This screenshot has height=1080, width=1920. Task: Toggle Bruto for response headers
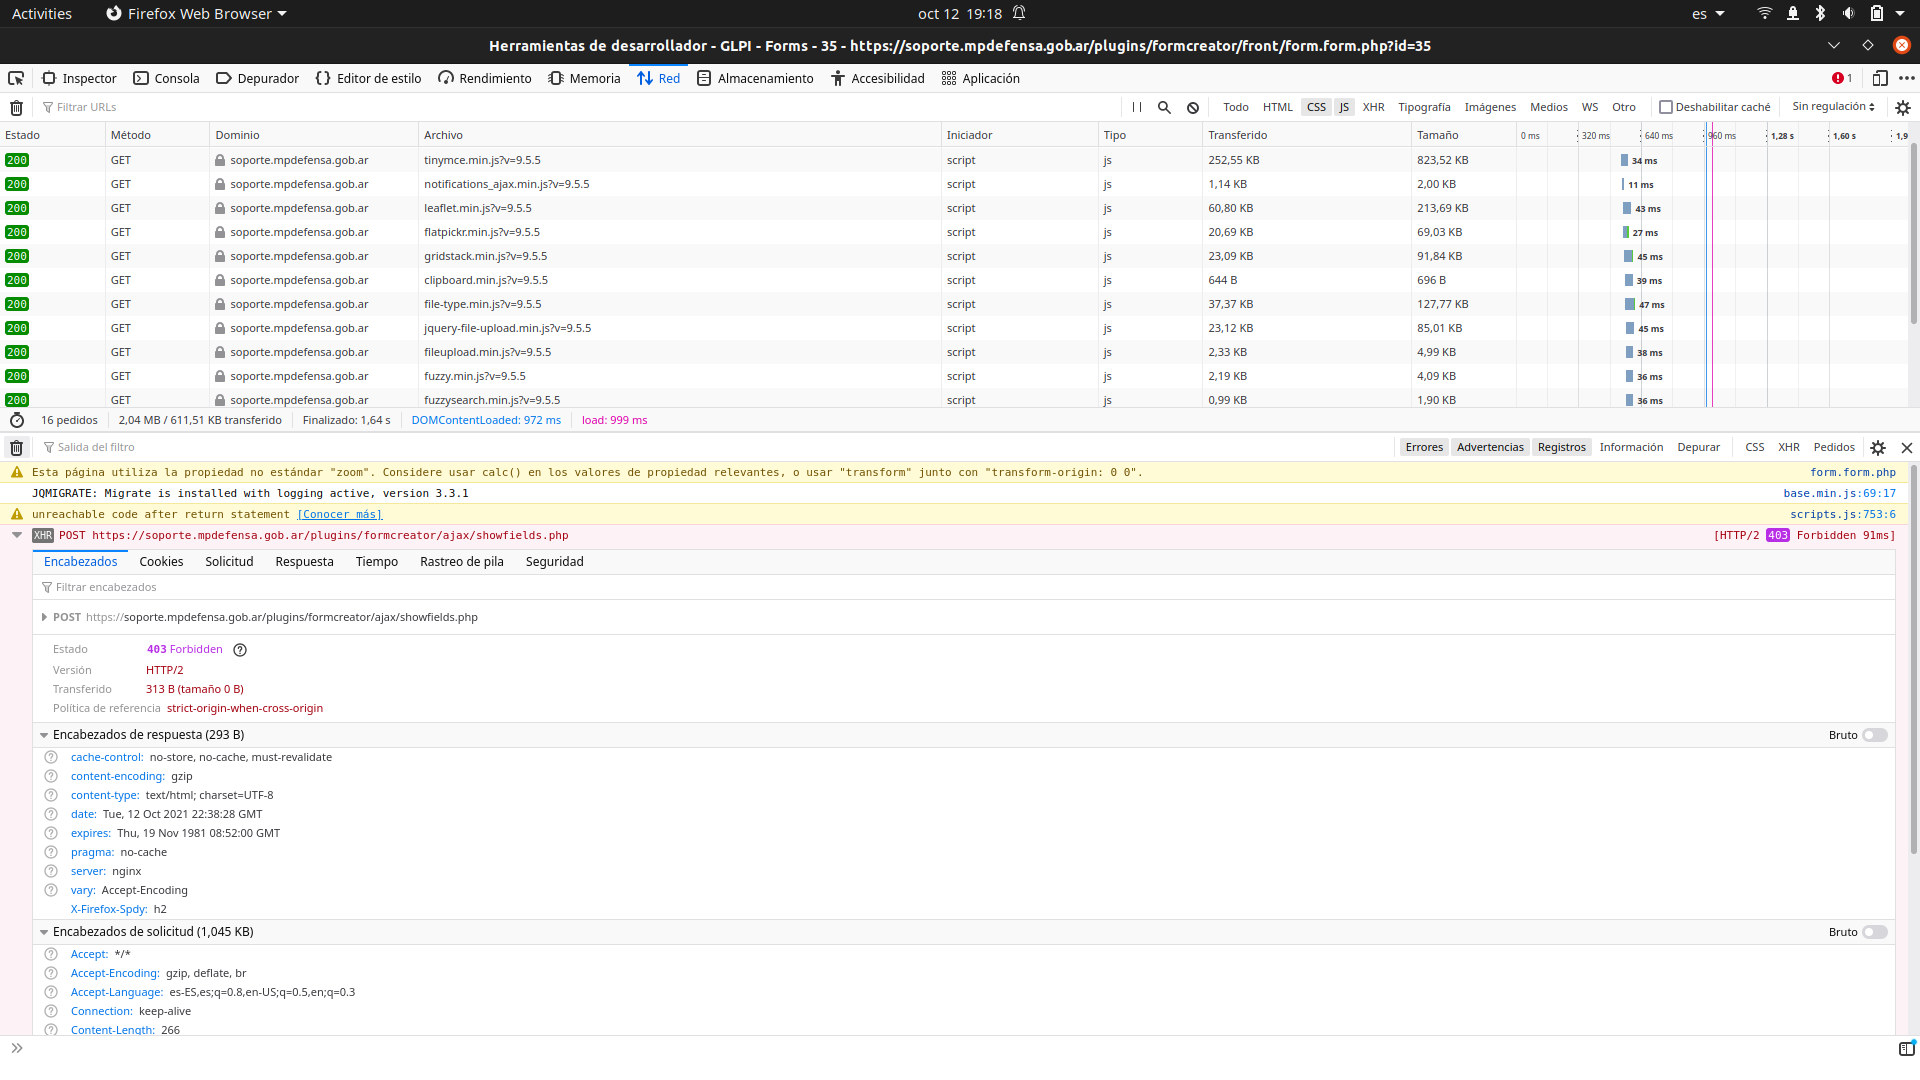click(1875, 734)
